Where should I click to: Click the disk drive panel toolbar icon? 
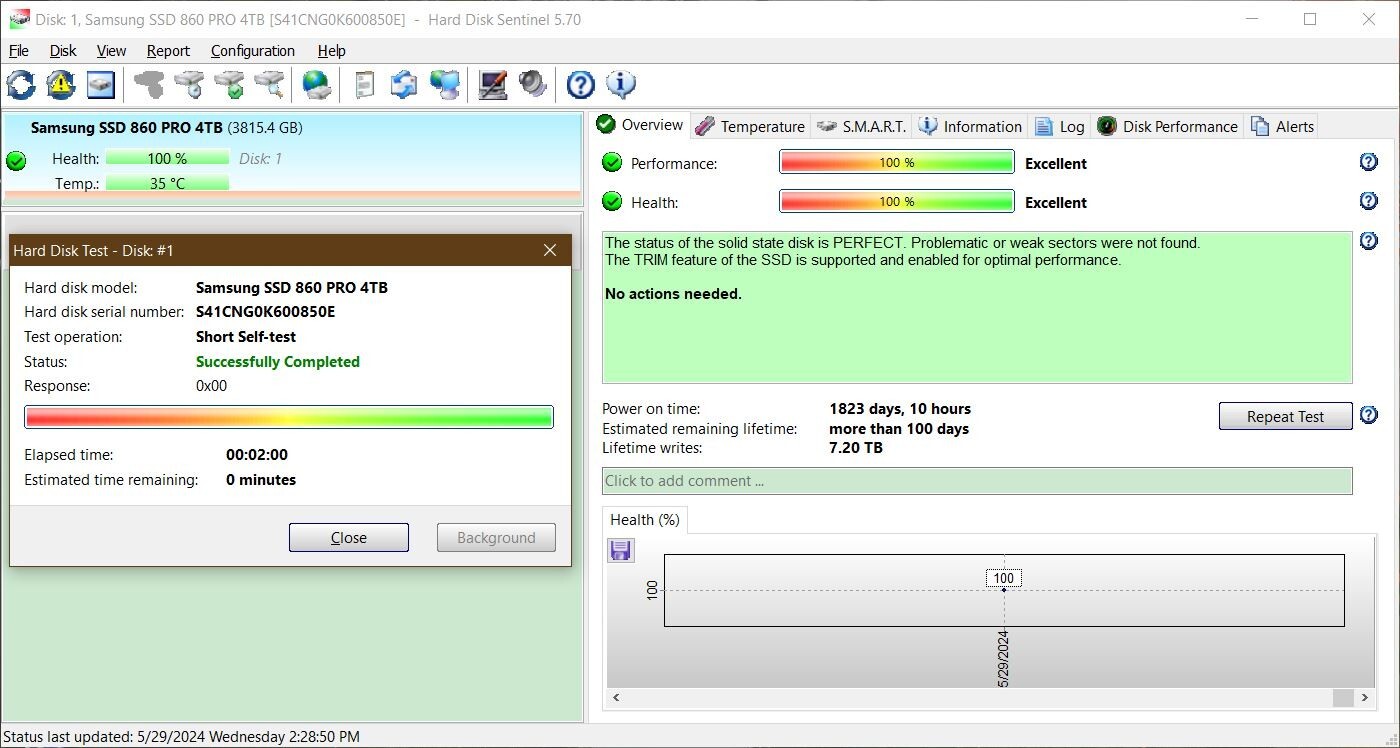coord(101,85)
